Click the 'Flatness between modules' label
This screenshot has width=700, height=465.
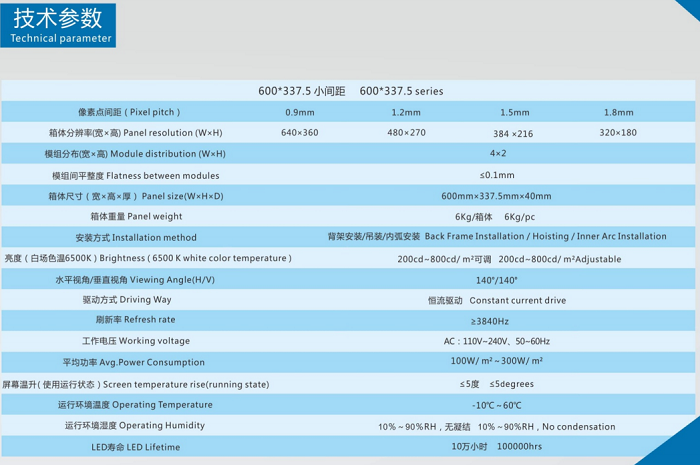[163, 176]
